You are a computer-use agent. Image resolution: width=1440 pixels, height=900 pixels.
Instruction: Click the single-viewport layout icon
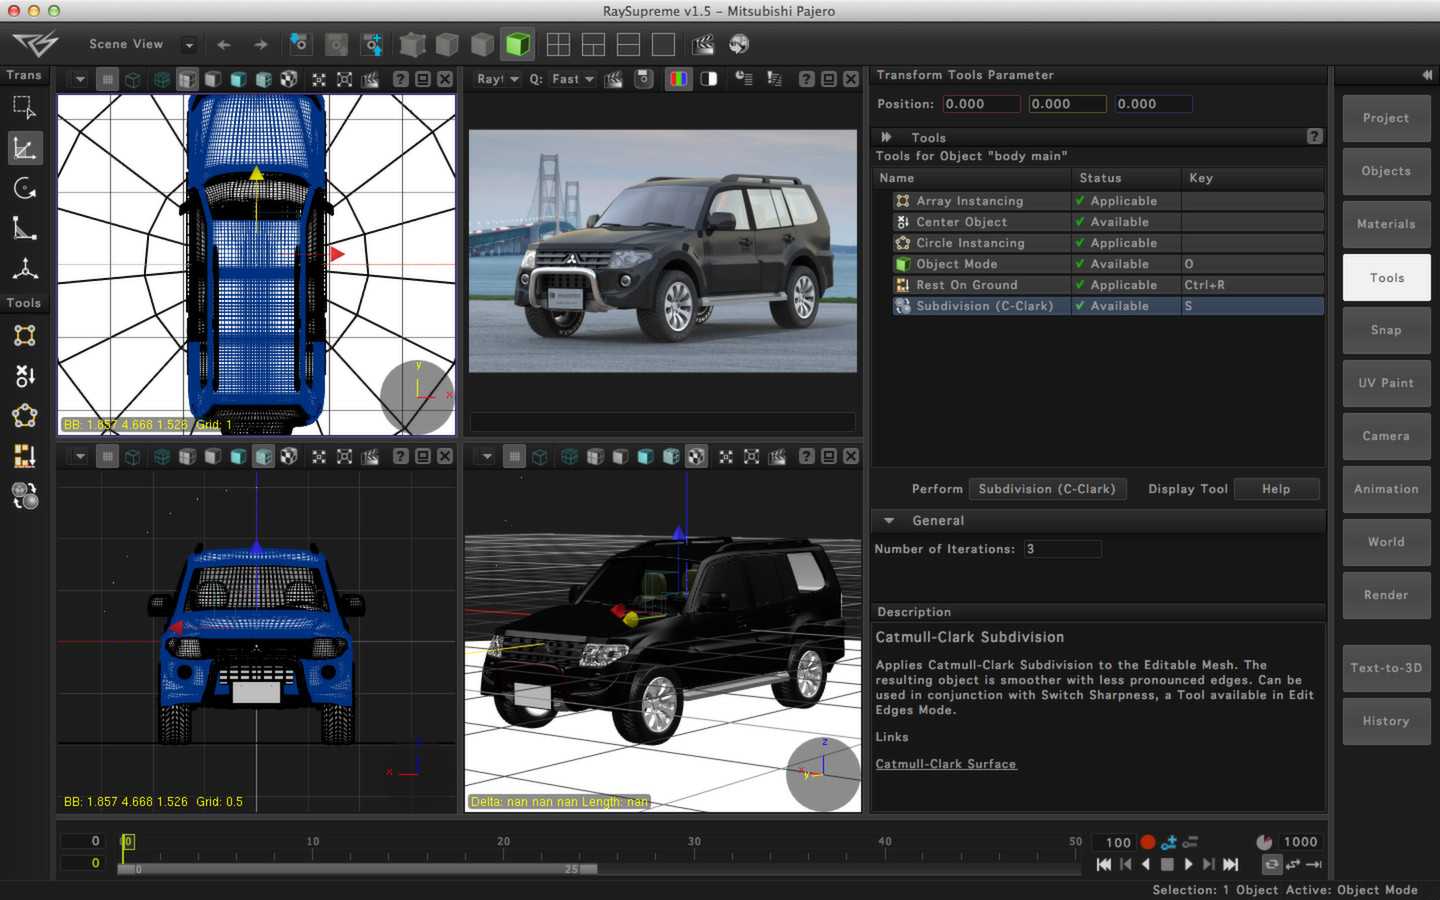click(662, 44)
